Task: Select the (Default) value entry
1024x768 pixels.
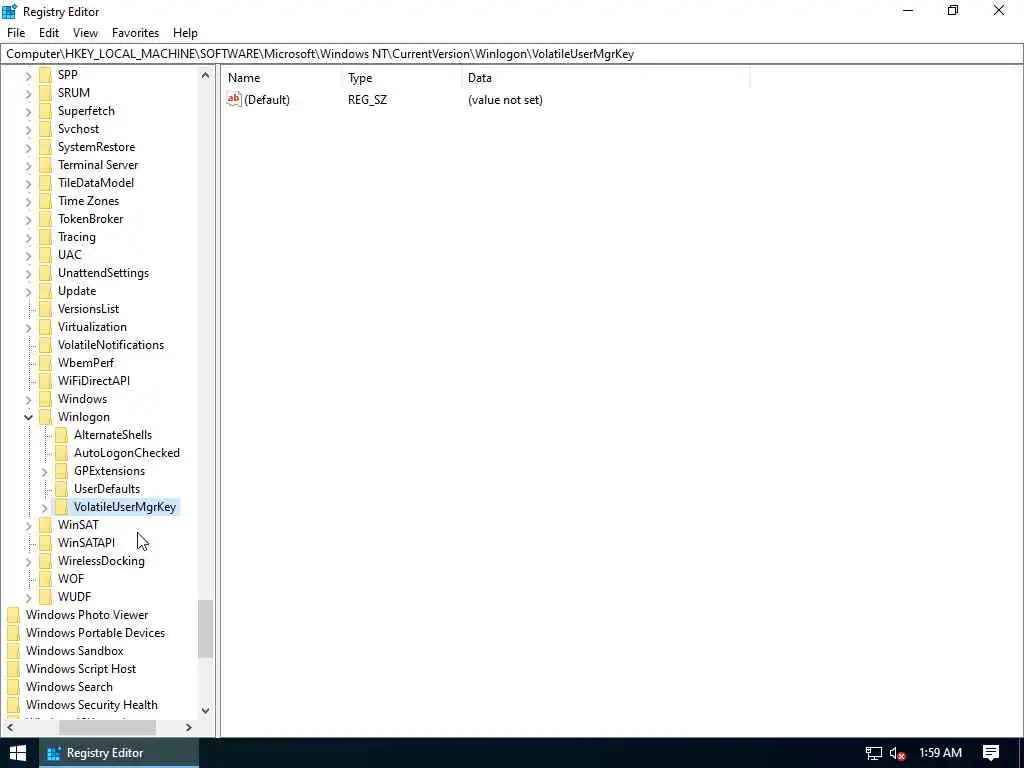Action: pos(266,100)
